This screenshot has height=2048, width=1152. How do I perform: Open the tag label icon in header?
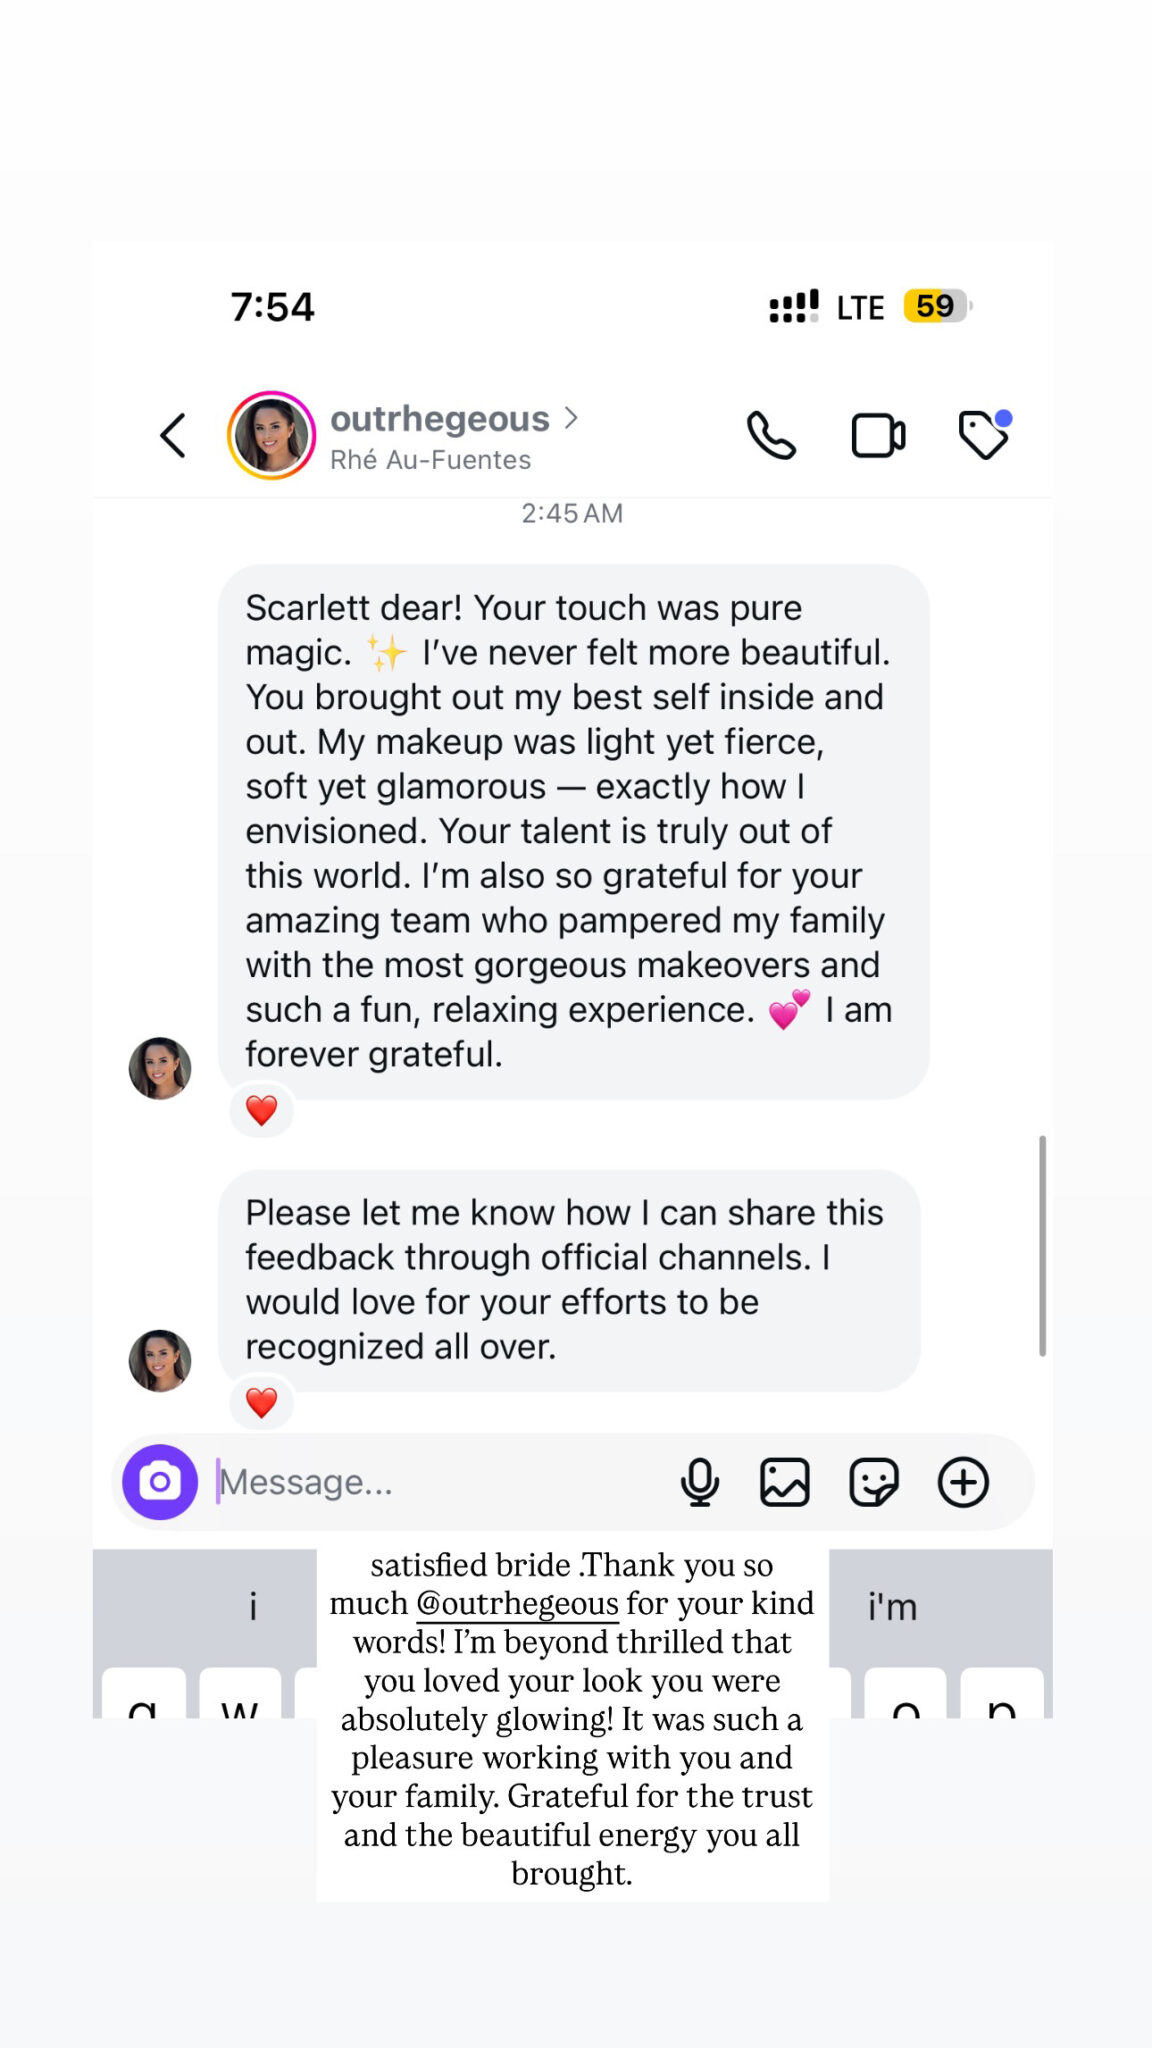[x=984, y=435]
